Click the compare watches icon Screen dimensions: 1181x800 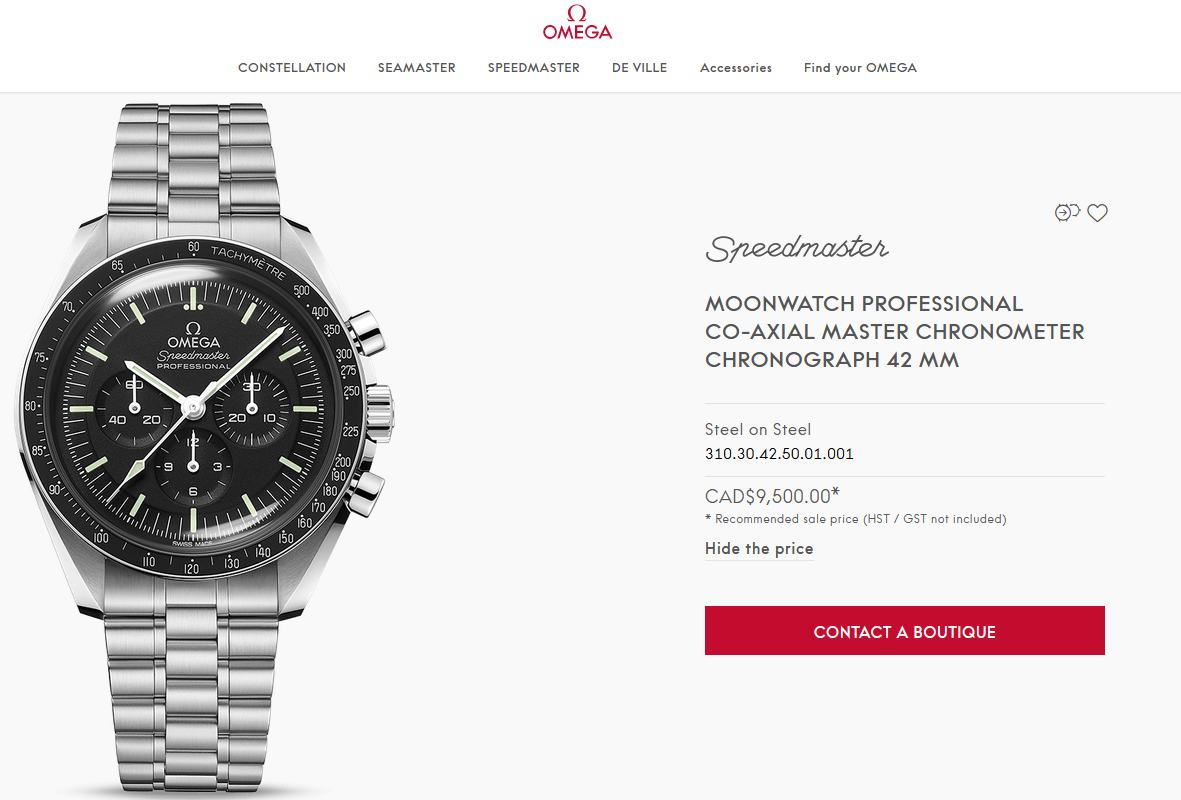tap(1067, 212)
